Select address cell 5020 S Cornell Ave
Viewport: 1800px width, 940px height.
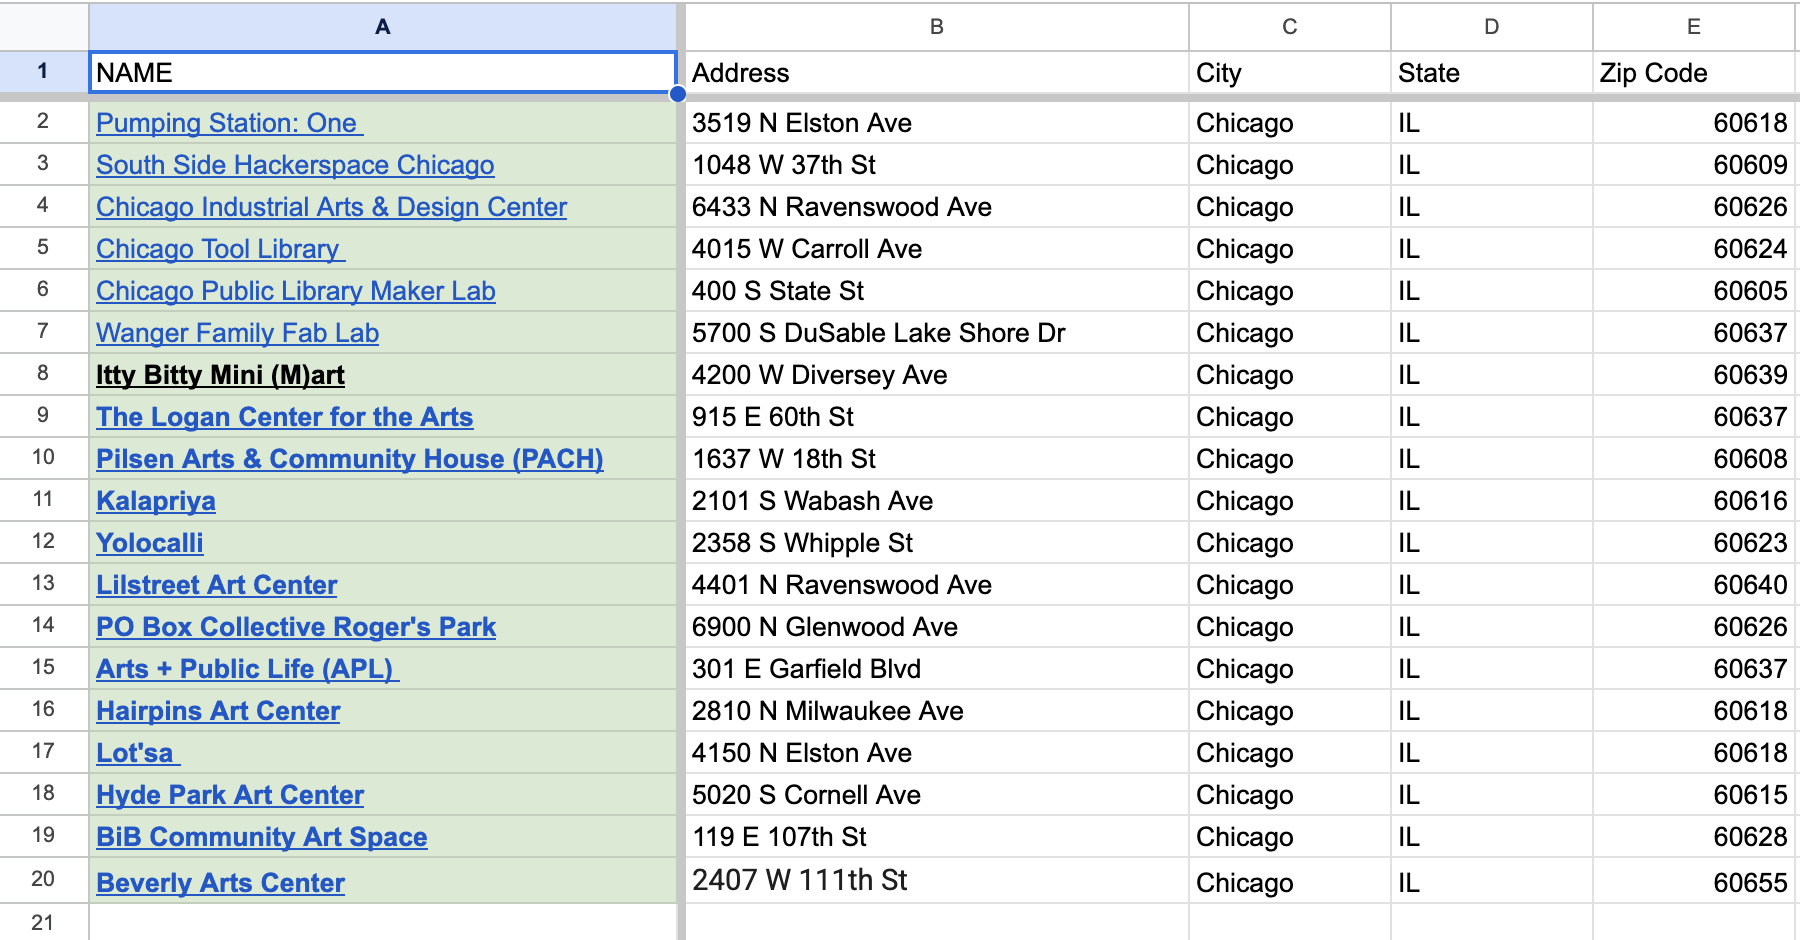[x=937, y=795]
